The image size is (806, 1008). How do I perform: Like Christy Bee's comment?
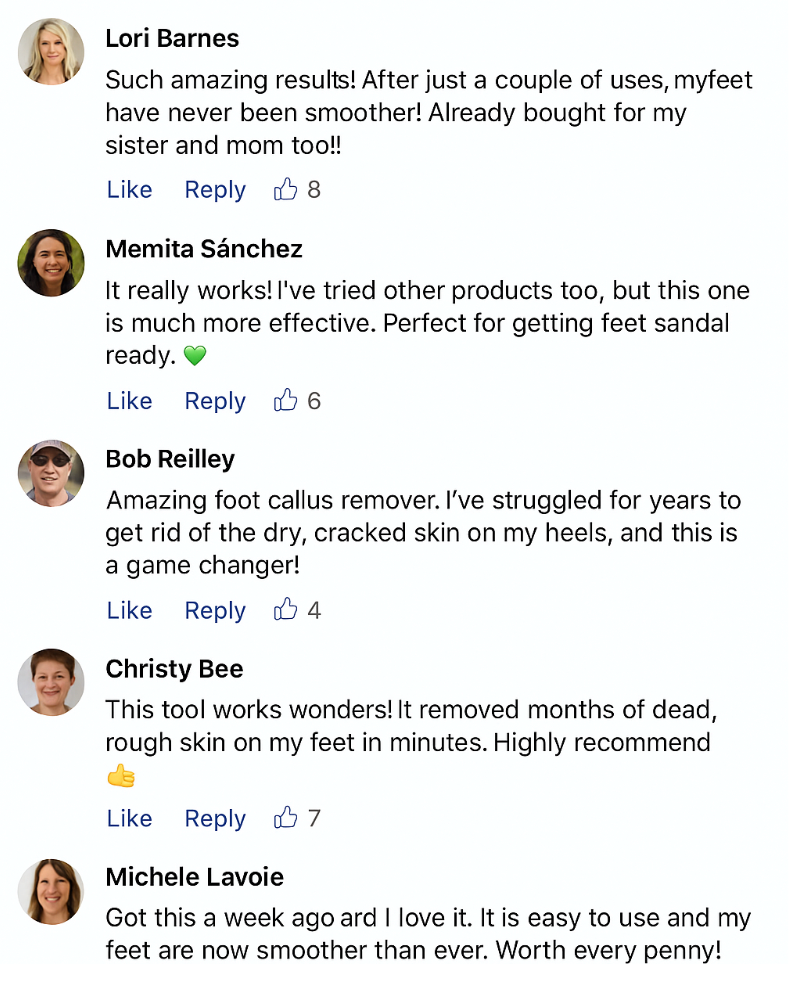129,818
